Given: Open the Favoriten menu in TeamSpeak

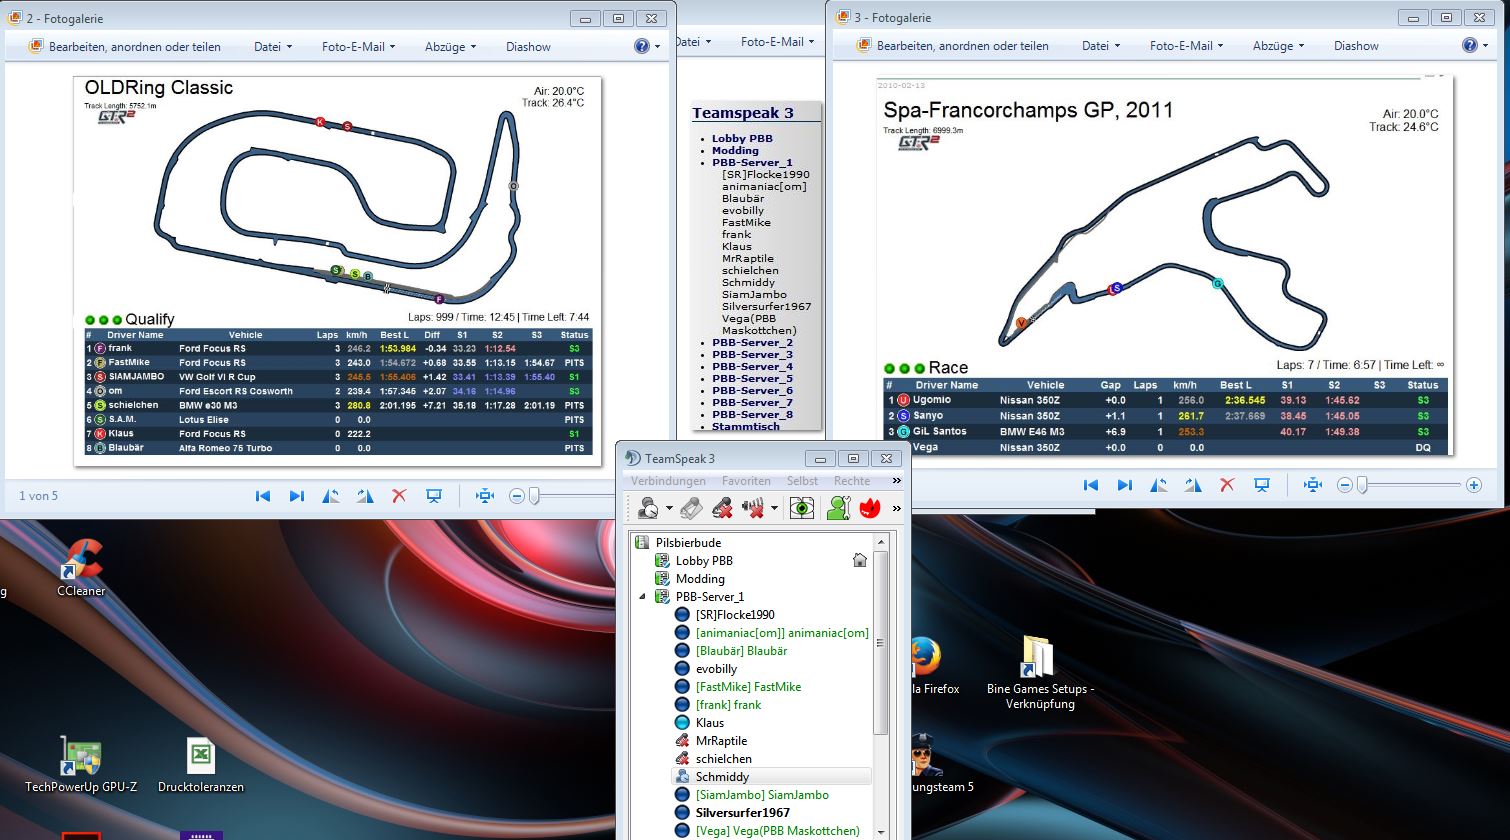Looking at the screenshot, I should (x=746, y=481).
